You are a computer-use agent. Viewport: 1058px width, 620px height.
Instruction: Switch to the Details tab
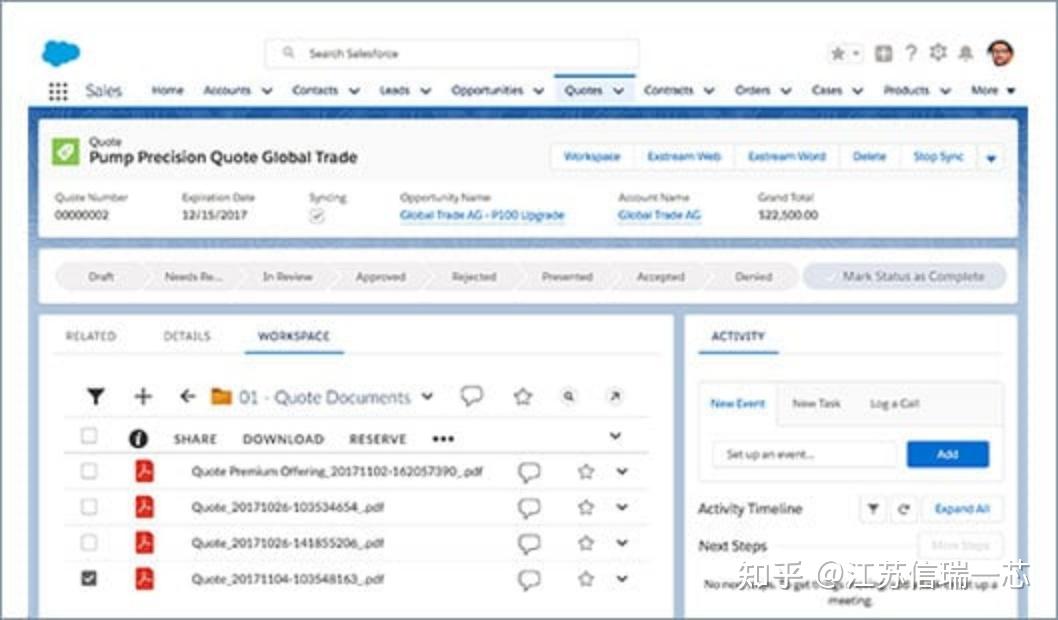[x=187, y=336]
